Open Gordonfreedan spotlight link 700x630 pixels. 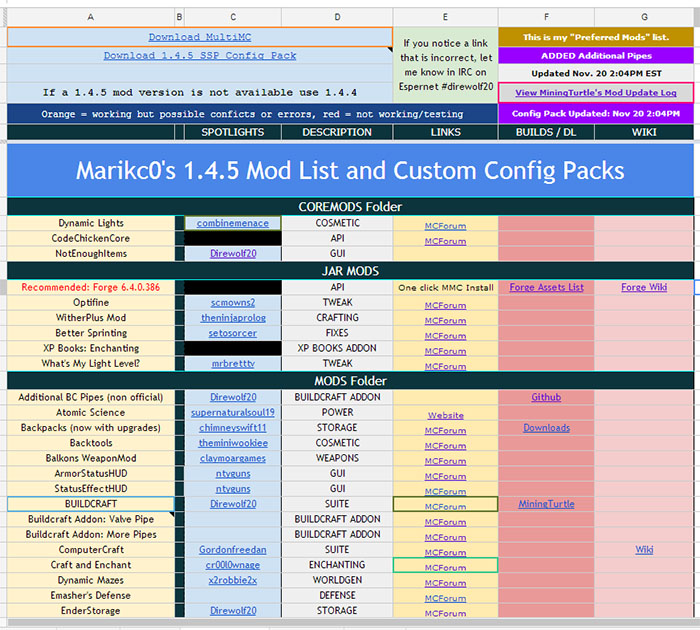click(233, 550)
